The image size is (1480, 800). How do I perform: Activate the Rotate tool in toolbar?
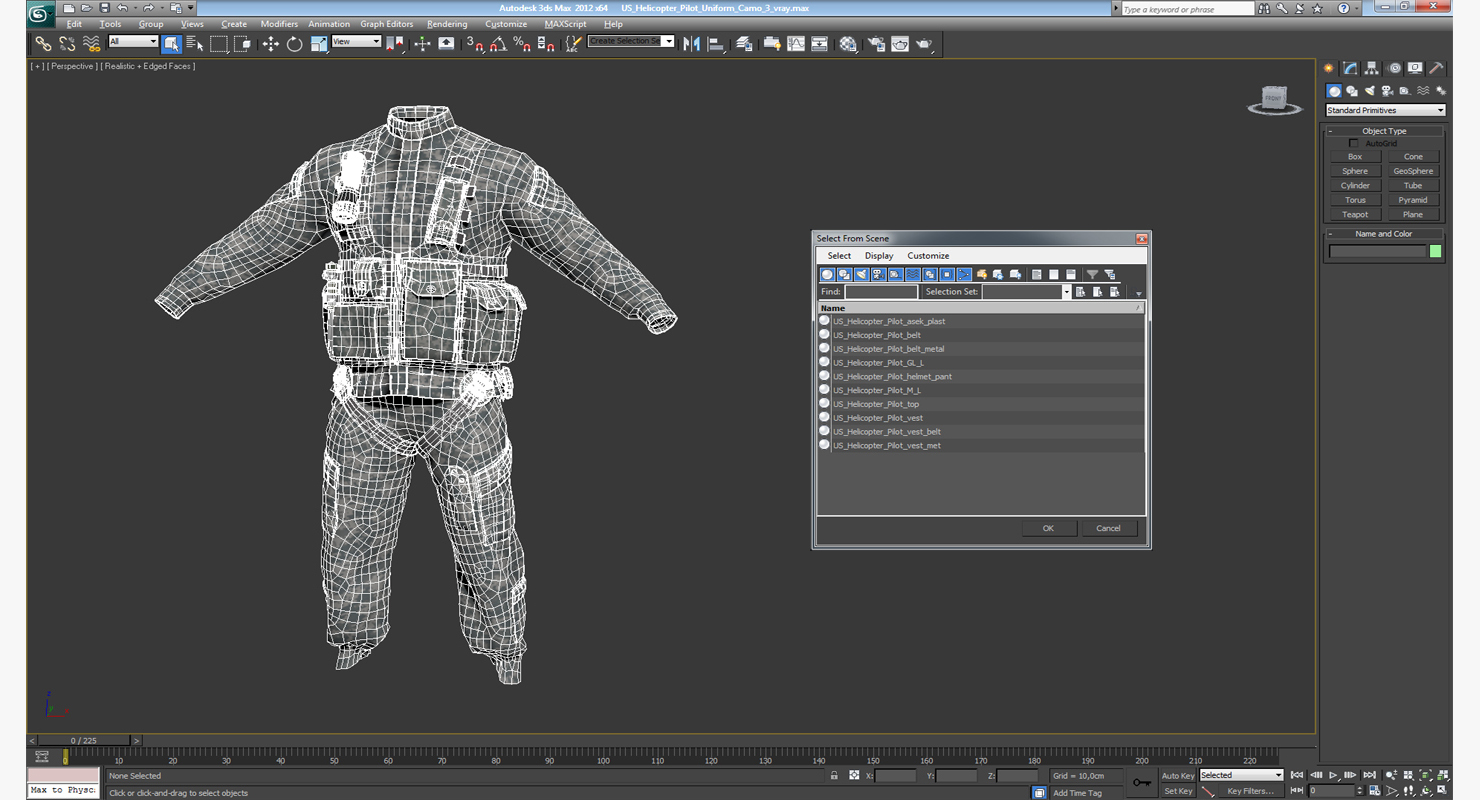pyautogui.click(x=294, y=44)
